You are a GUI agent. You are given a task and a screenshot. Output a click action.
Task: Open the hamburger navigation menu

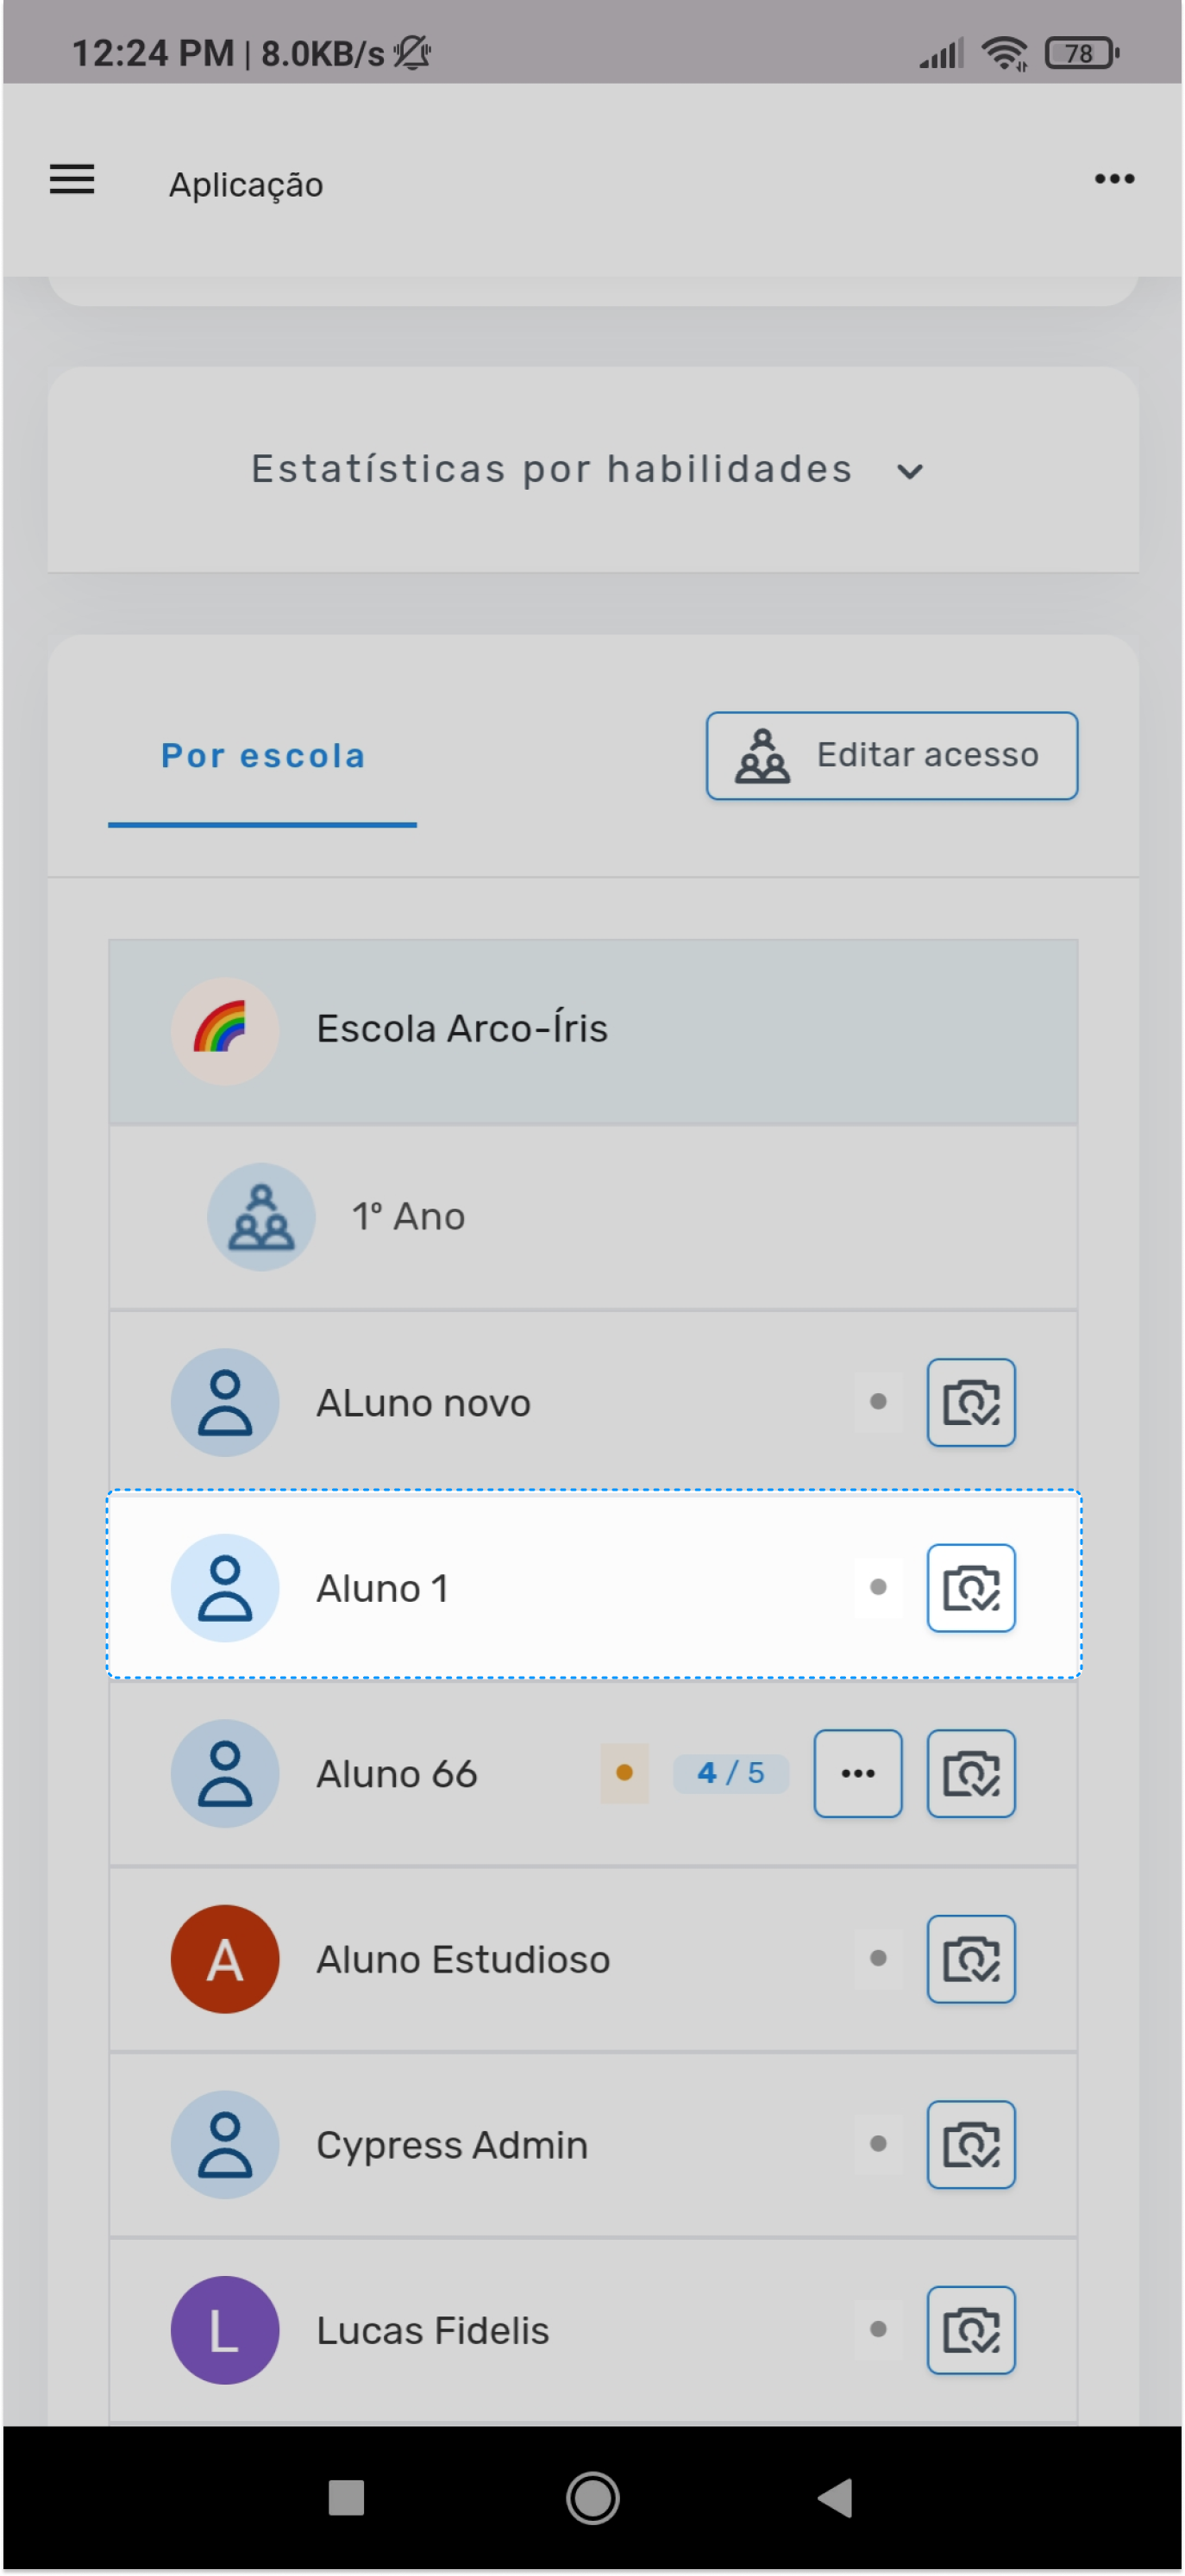72,180
